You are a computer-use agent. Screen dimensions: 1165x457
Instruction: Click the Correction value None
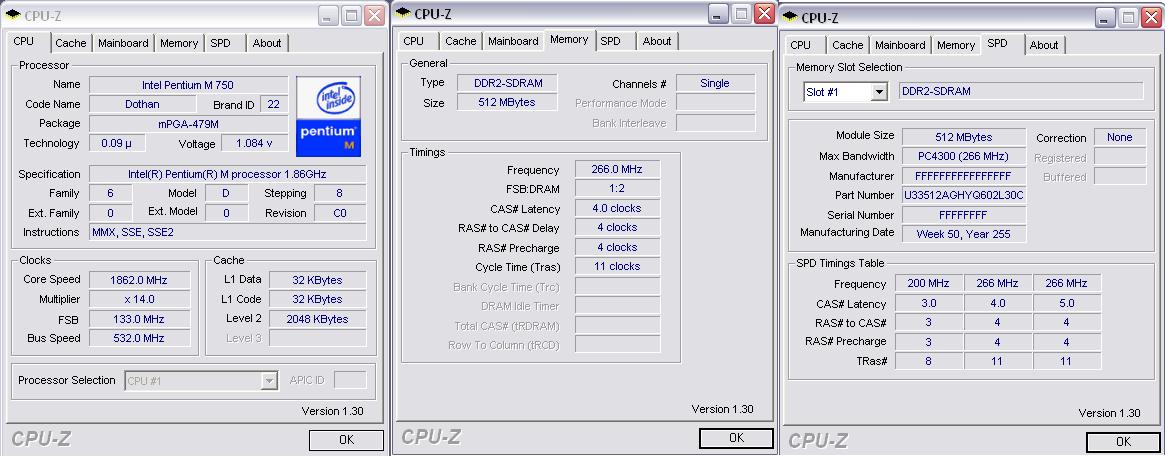pyautogui.click(x=1120, y=137)
